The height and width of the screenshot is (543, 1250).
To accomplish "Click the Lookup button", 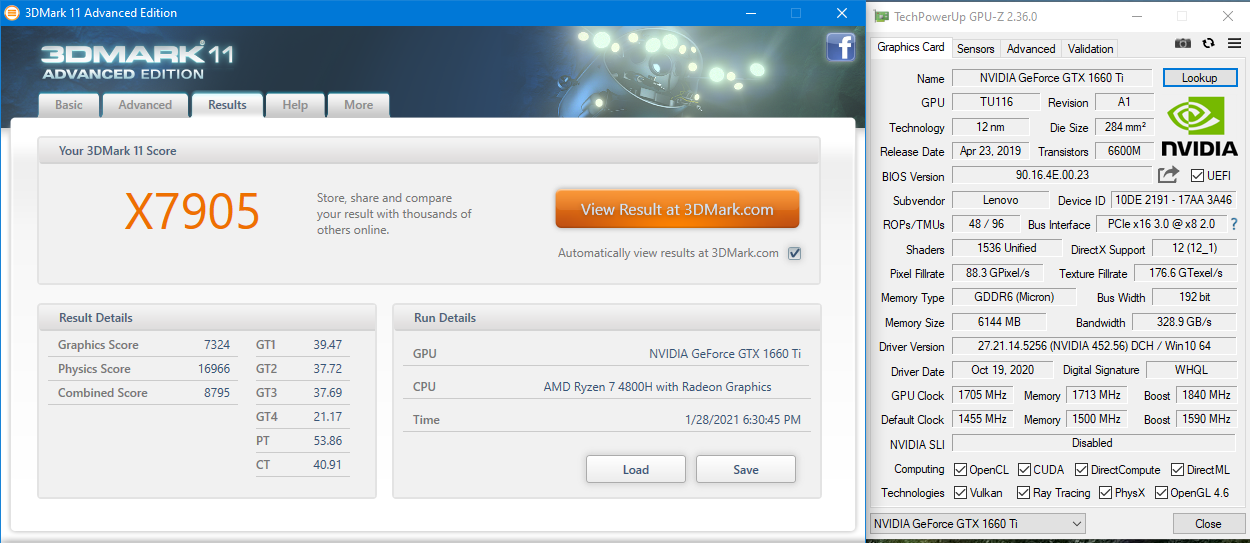I will (x=1200, y=78).
